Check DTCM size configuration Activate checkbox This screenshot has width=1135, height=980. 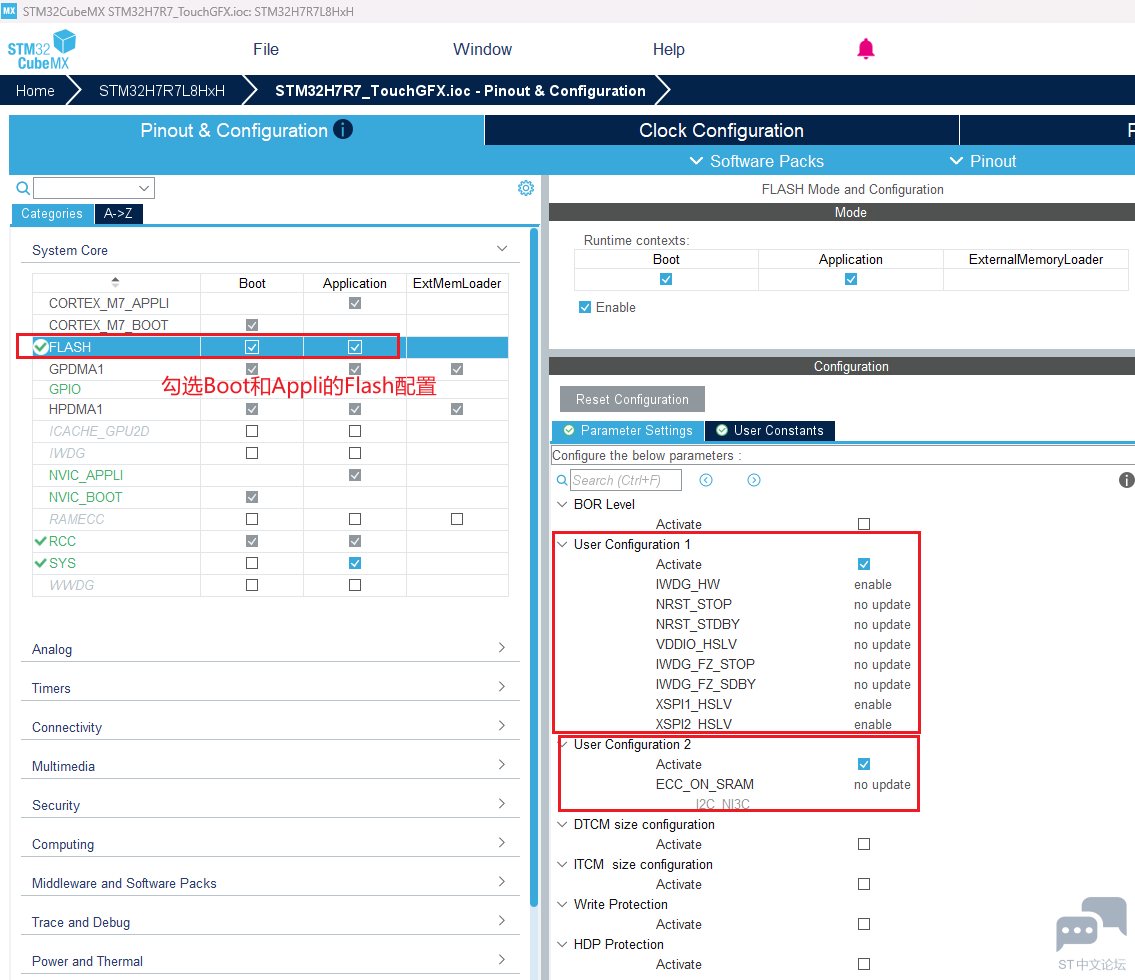[x=864, y=844]
